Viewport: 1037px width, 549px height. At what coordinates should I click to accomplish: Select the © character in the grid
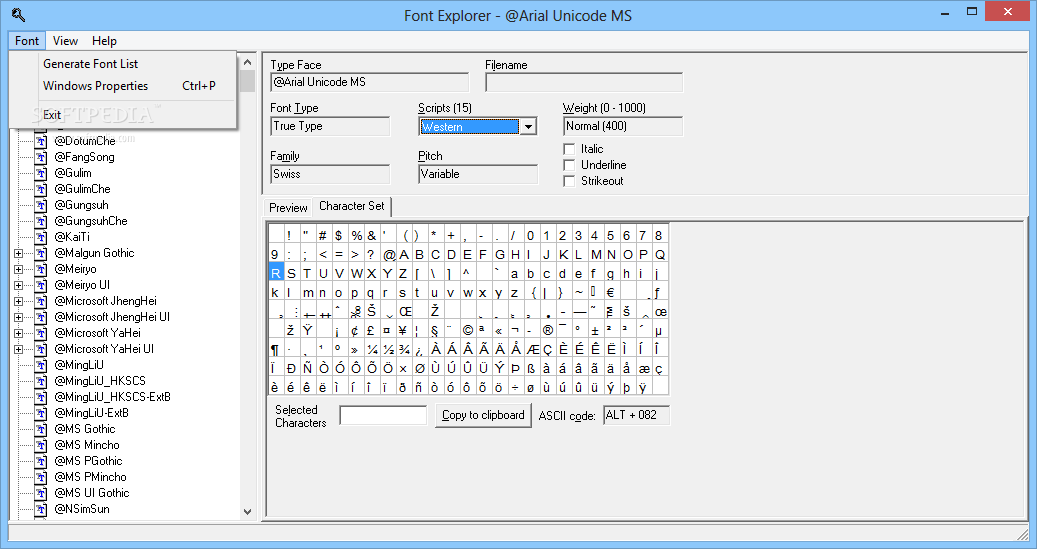click(468, 330)
